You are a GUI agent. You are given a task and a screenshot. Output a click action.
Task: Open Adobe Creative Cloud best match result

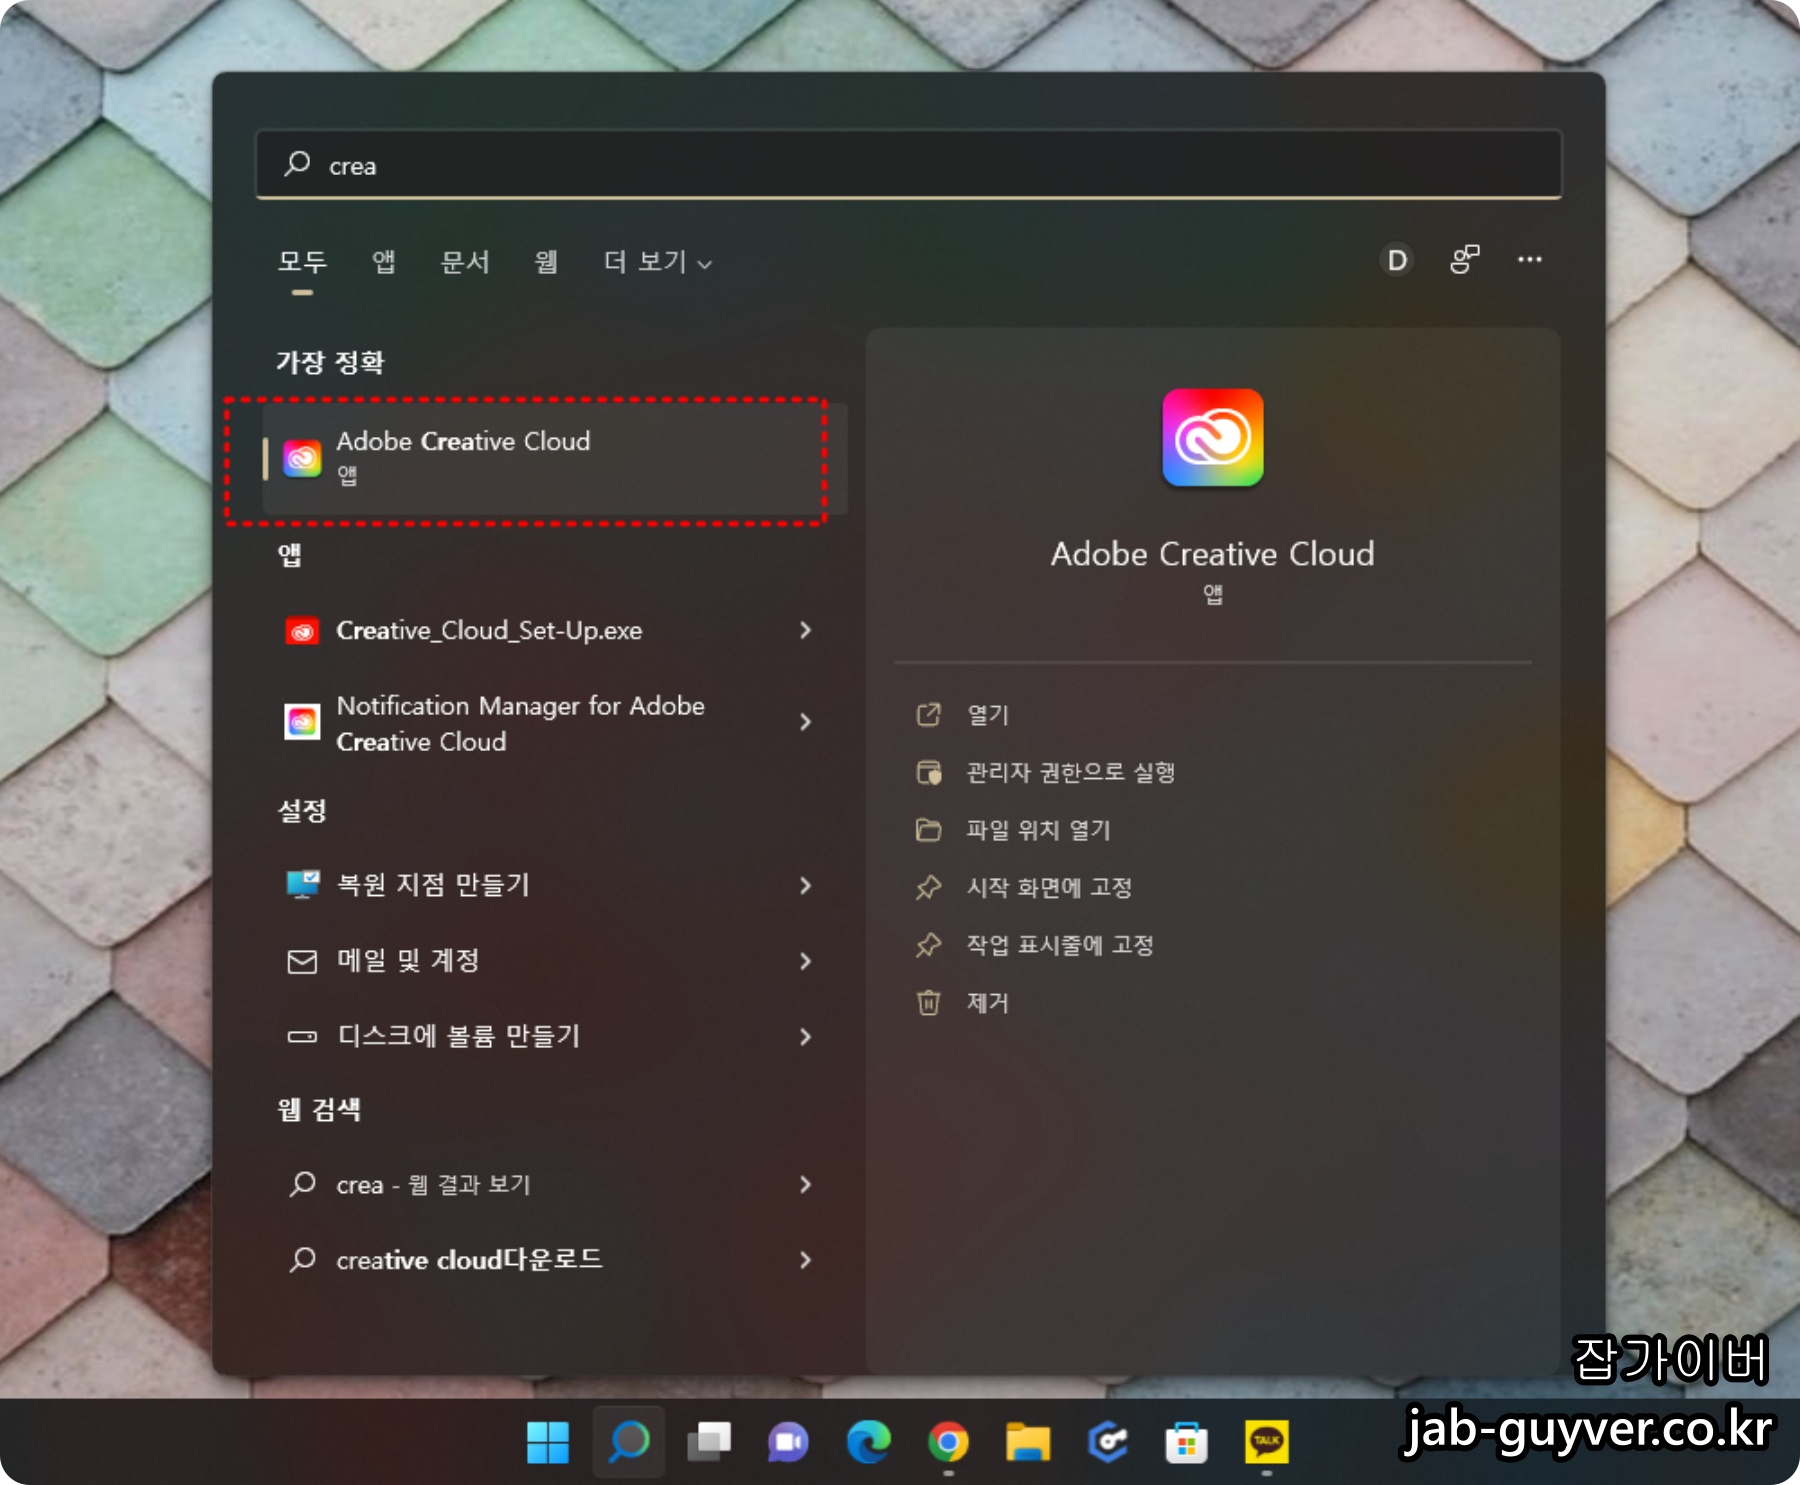[555, 459]
